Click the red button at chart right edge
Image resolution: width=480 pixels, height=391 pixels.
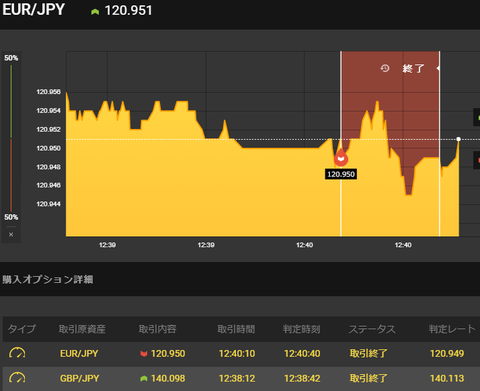pyautogui.click(x=477, y=160)
